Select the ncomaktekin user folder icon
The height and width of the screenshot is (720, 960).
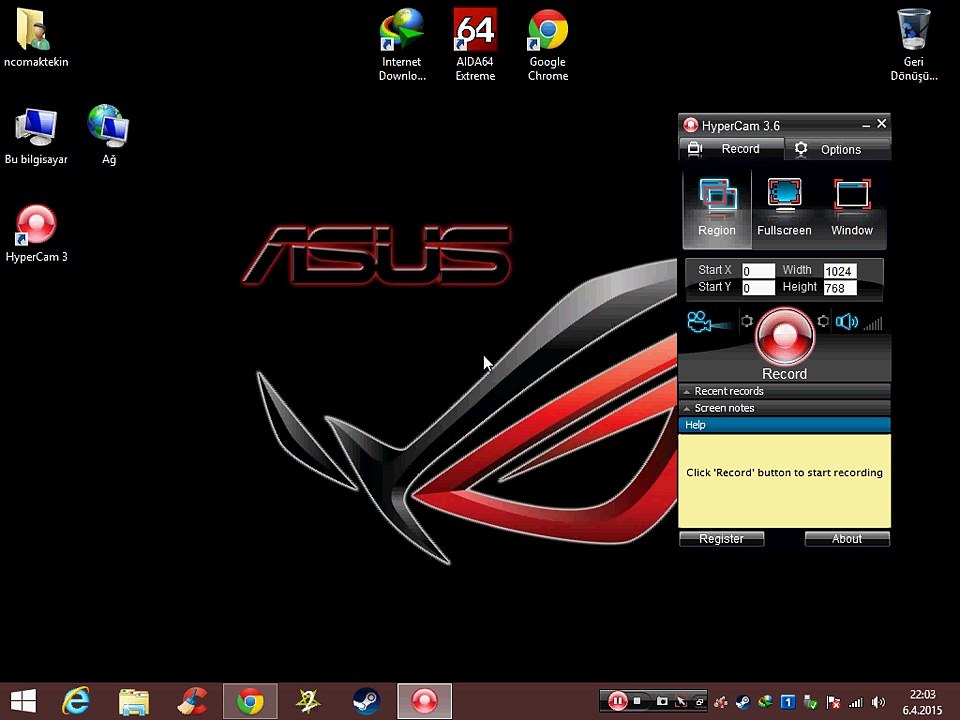(x=36, y=38)
